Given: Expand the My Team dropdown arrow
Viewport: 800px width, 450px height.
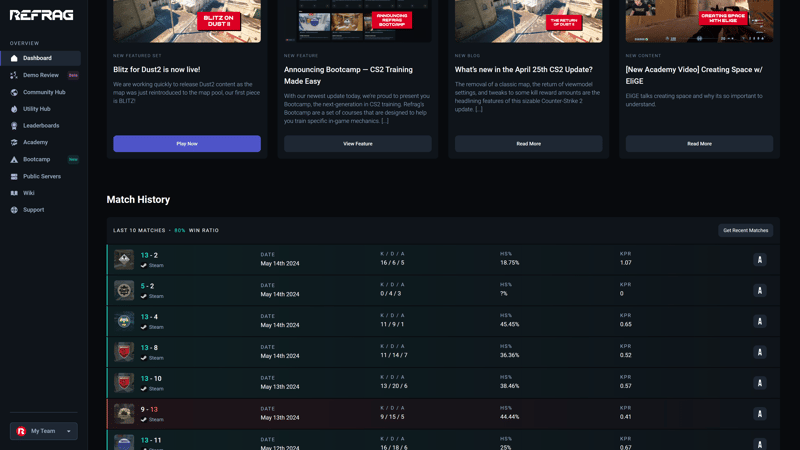Looking at the screenshot, I should pos(69,431).
